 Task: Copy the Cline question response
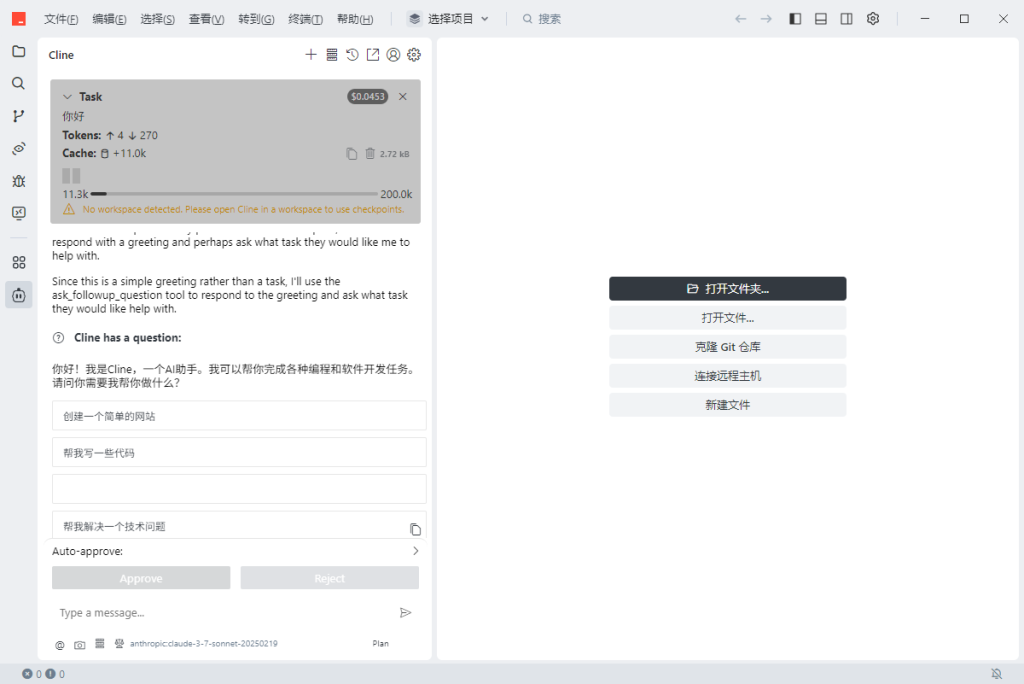point(415,529)
